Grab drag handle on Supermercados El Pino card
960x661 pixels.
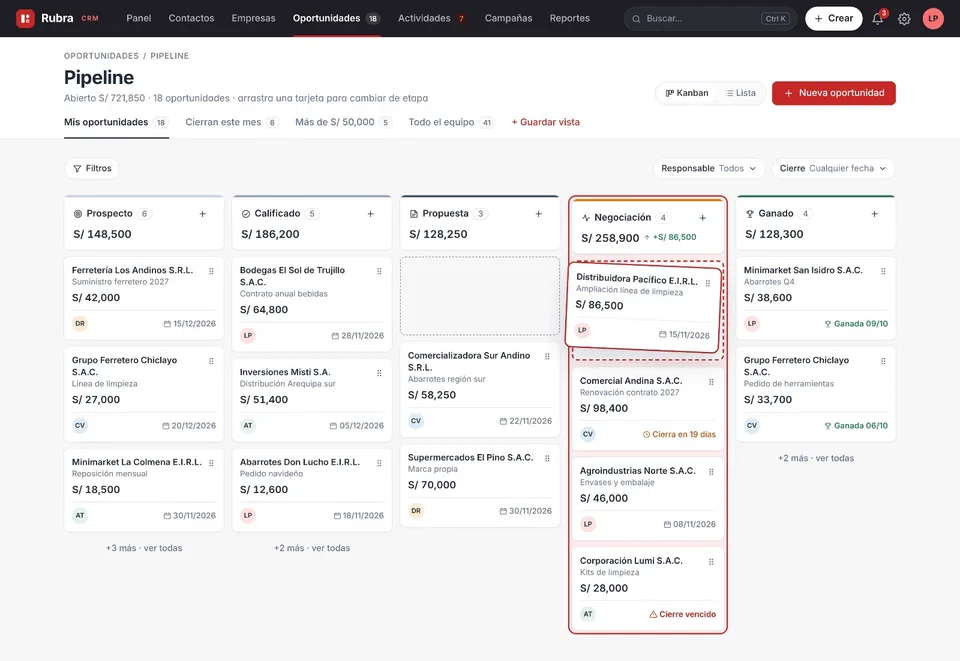click(x=547, y=458)
